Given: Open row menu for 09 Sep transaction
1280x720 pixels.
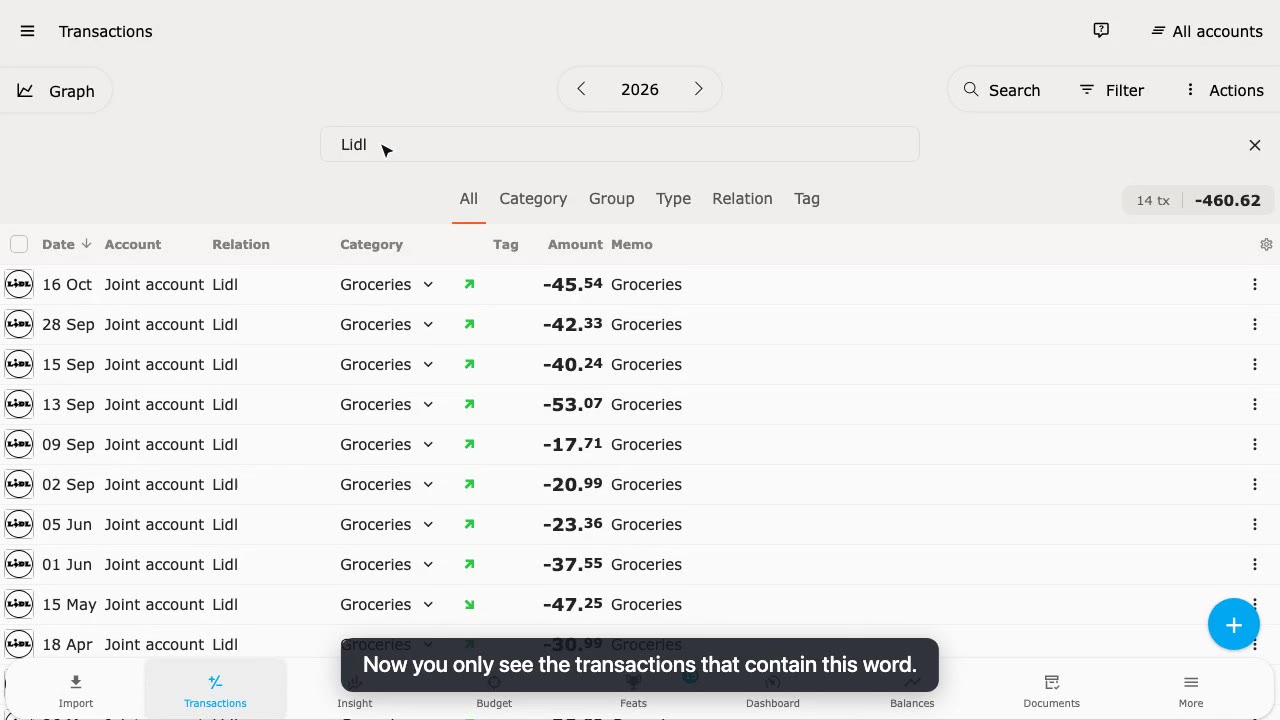Looking at the screenshot, I should pos(1255,444).
